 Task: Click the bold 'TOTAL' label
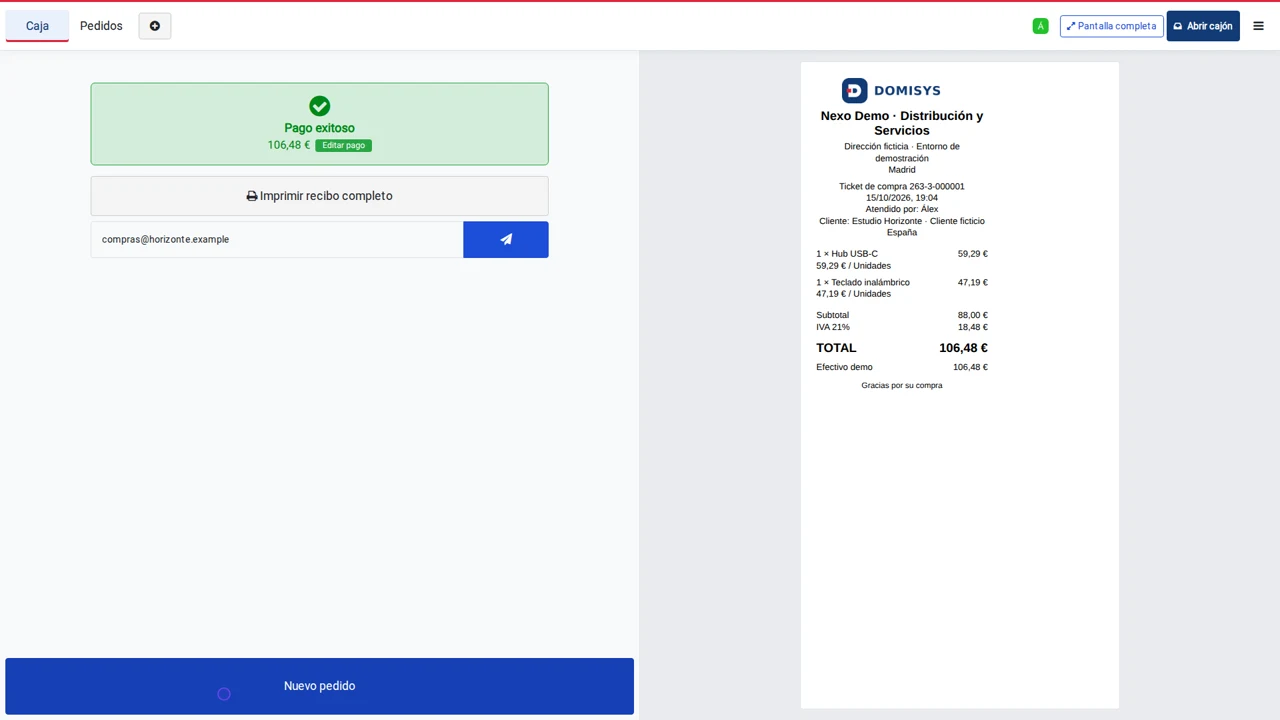836,348
